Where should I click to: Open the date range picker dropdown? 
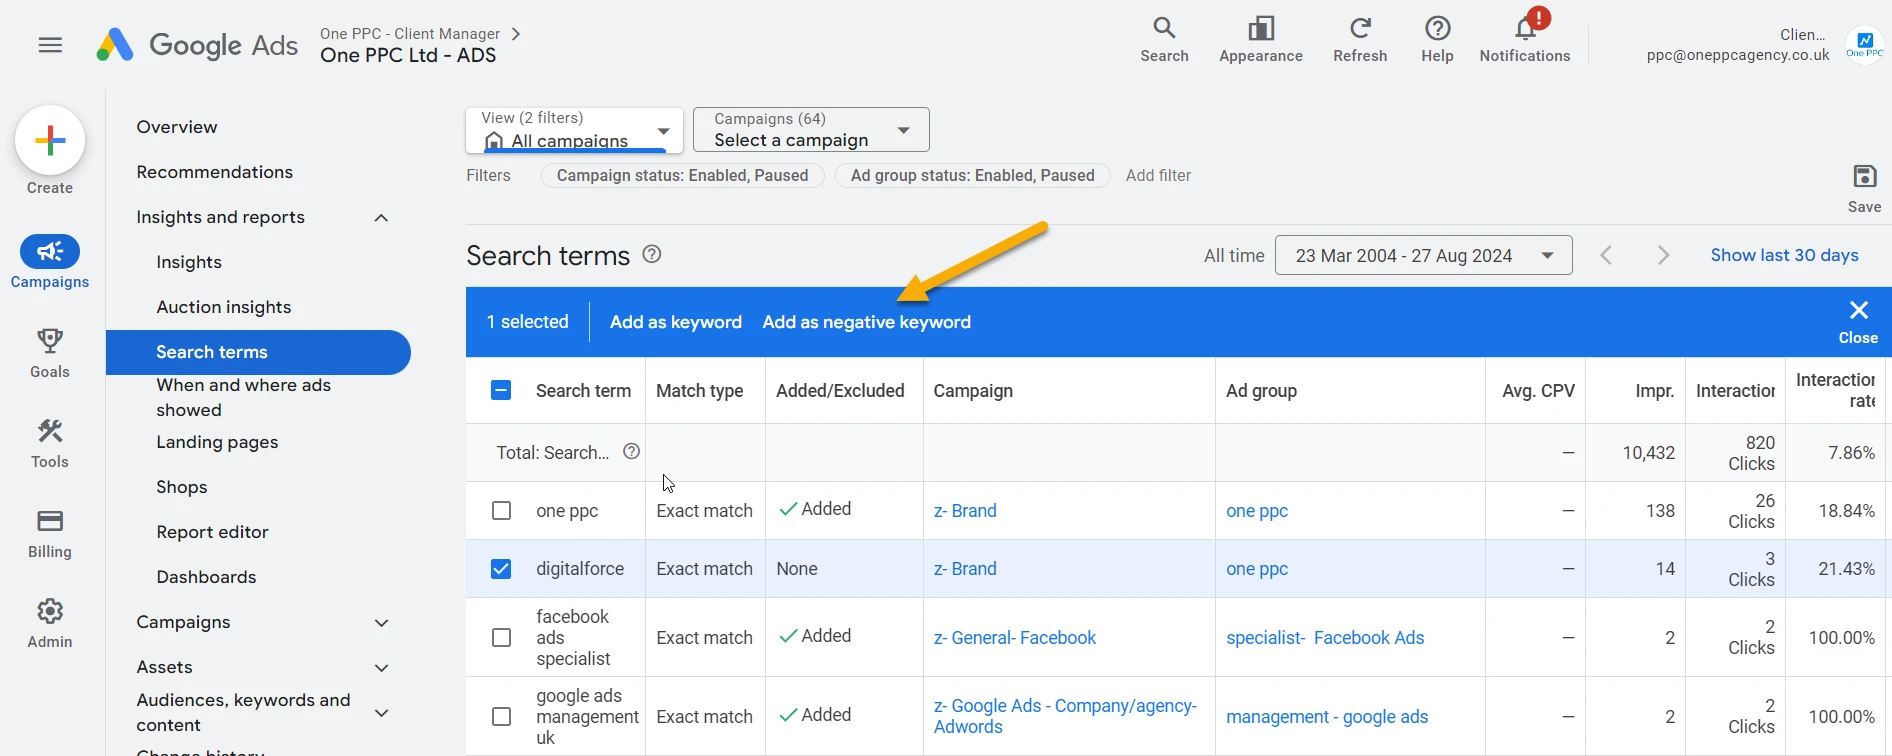(x=1423, y=255)
